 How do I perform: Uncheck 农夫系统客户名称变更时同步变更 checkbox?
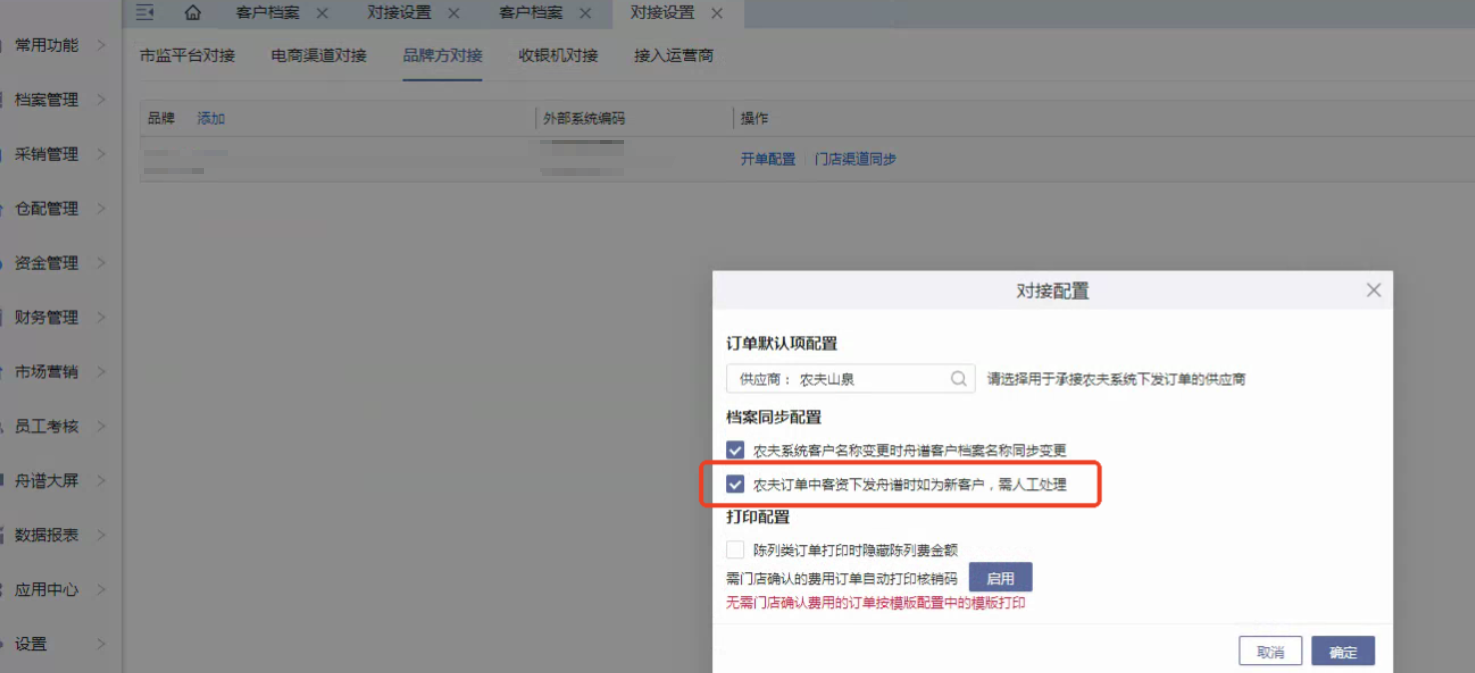click(x=735, y=450)
